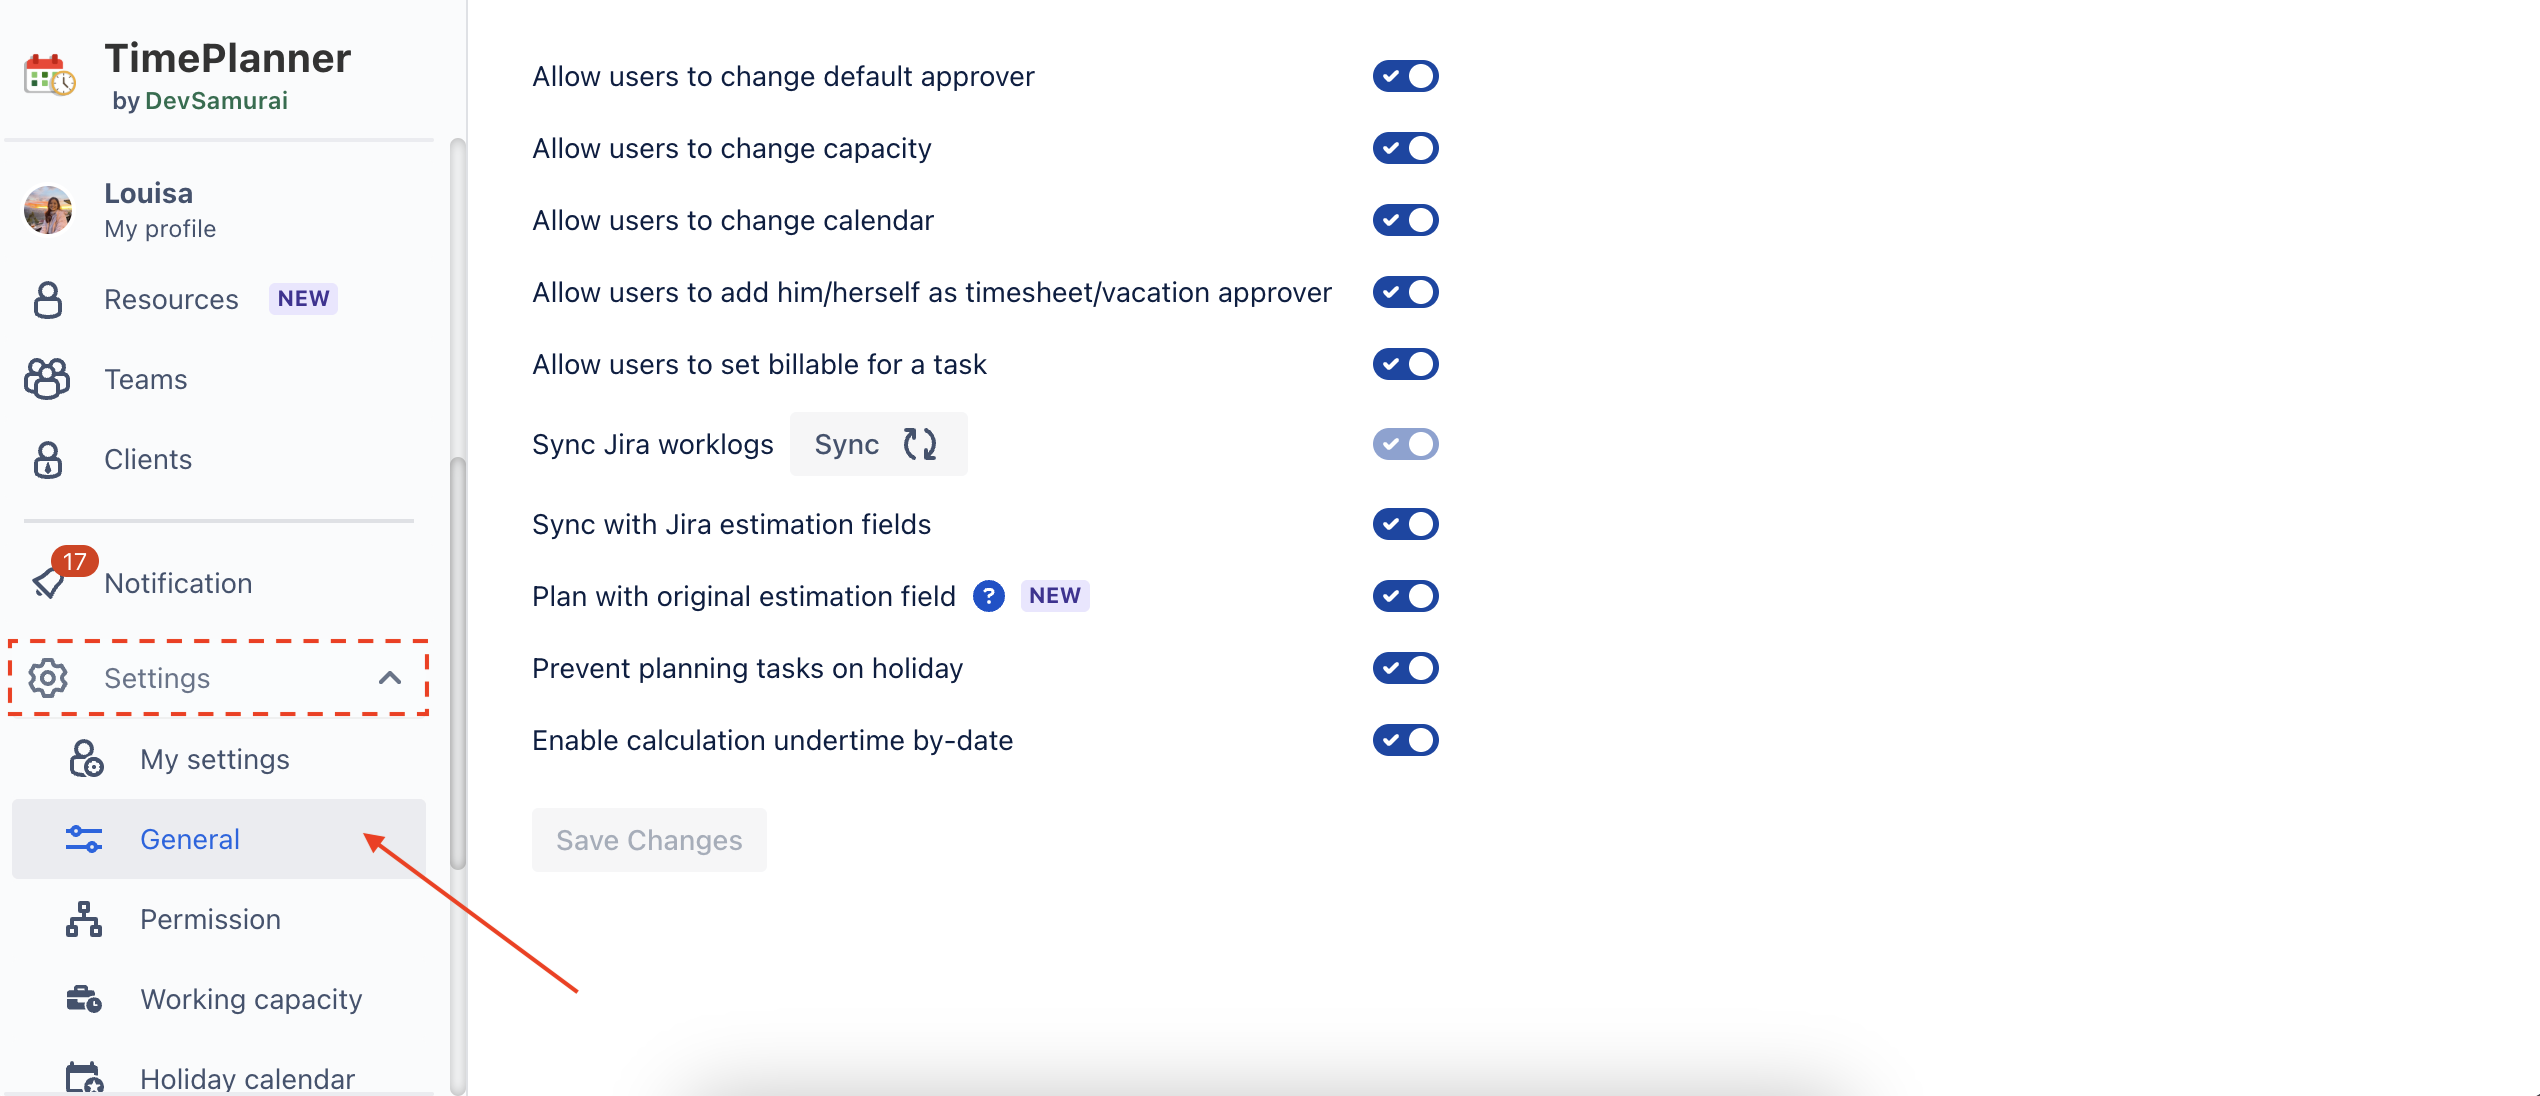The image size is (2540, 1096).
Task: Turn off Enable calculation undertime by-date
Action: tap(1405, 740)
